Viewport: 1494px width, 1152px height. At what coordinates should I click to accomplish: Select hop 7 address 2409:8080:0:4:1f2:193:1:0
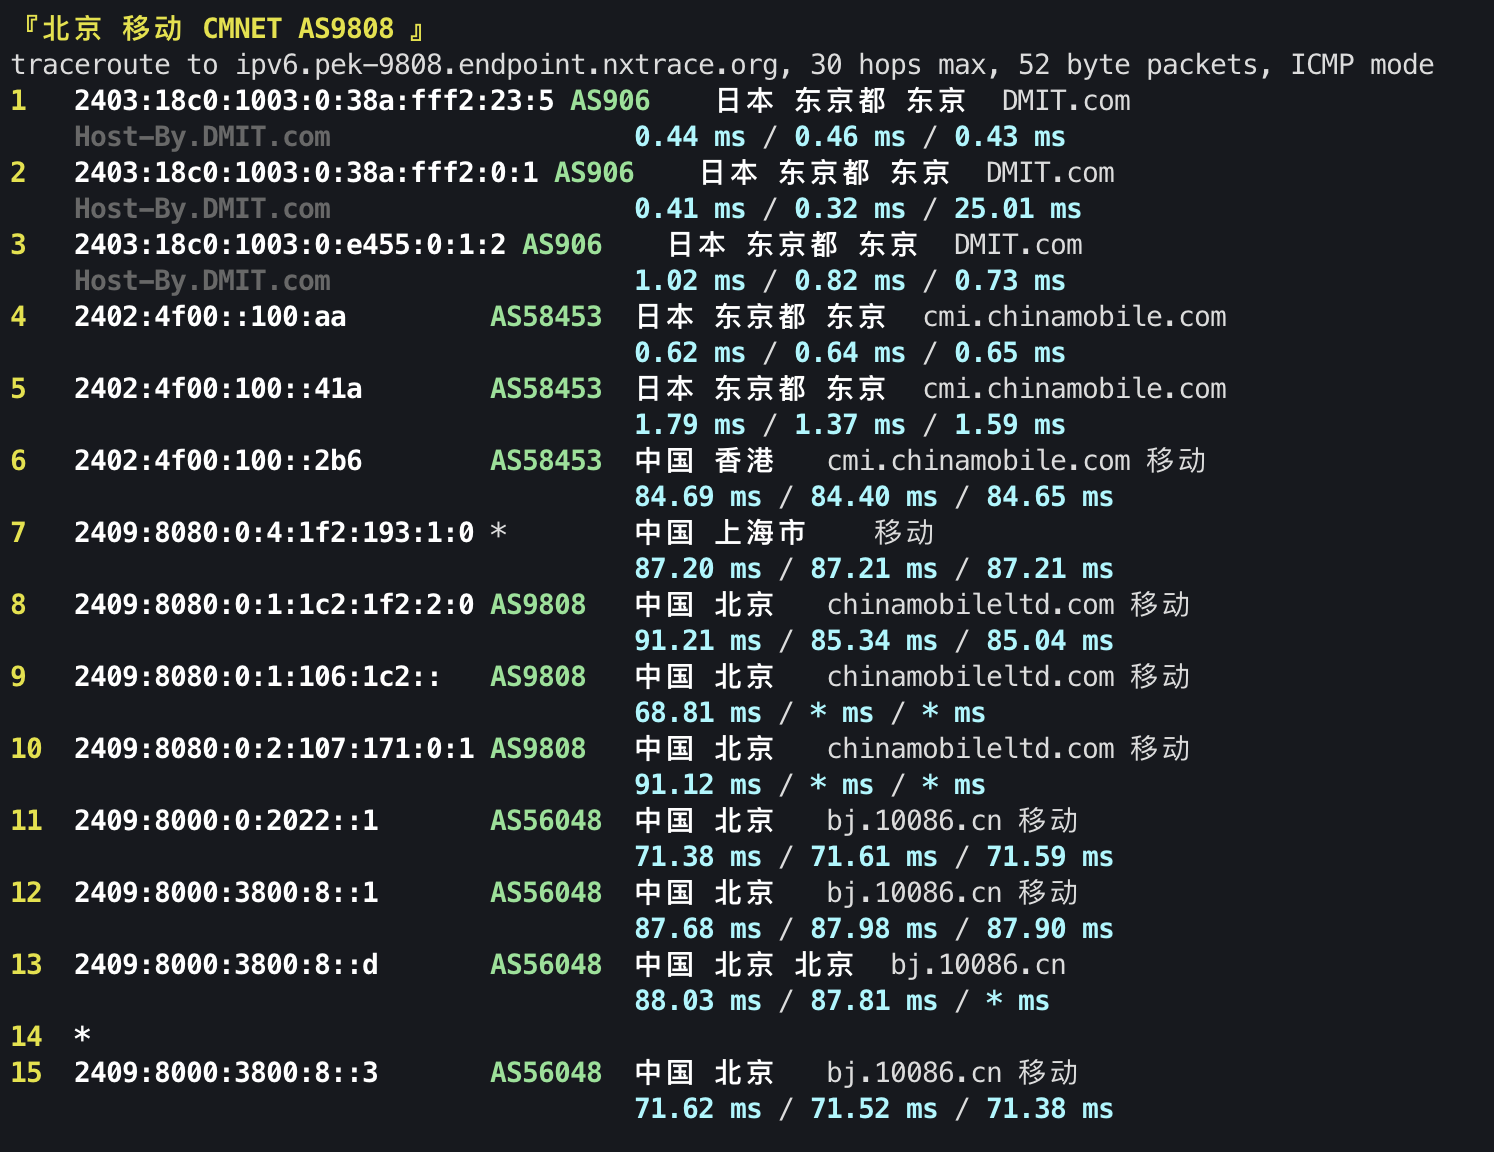click(x=274, y=532)
